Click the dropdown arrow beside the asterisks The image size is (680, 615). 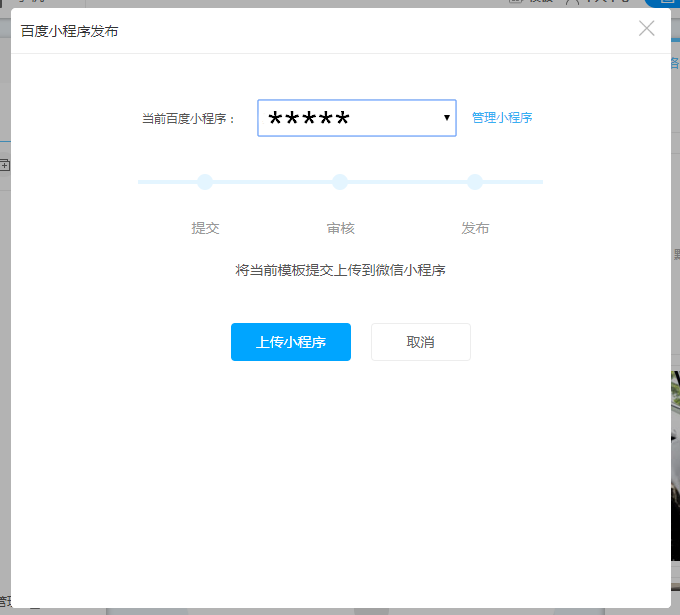(x=447, y=118)
